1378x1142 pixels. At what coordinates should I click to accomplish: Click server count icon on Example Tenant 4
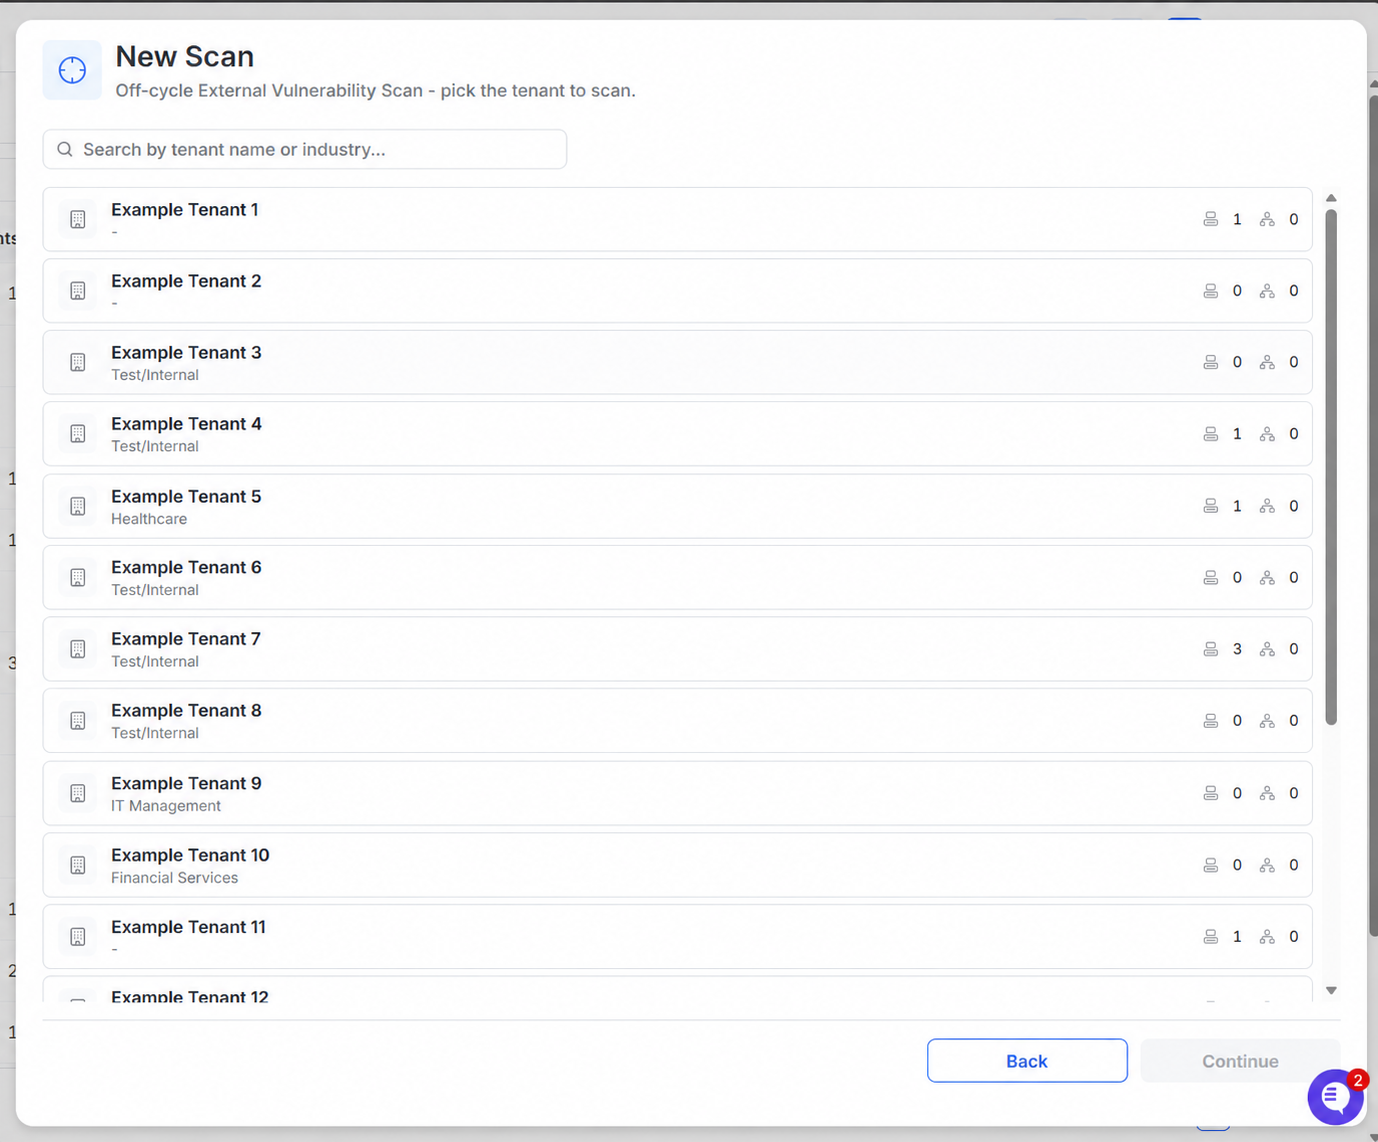coord(1210,434)
